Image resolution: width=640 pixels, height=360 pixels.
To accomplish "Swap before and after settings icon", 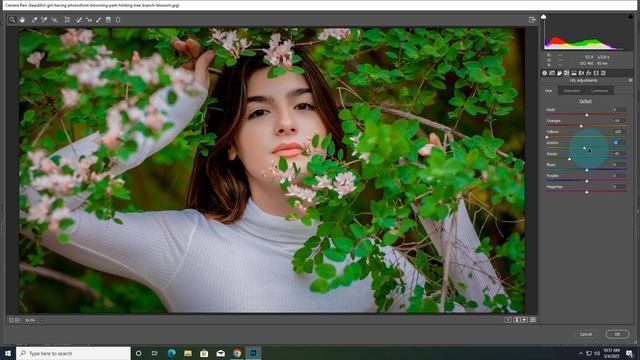I will click(517, 320).
